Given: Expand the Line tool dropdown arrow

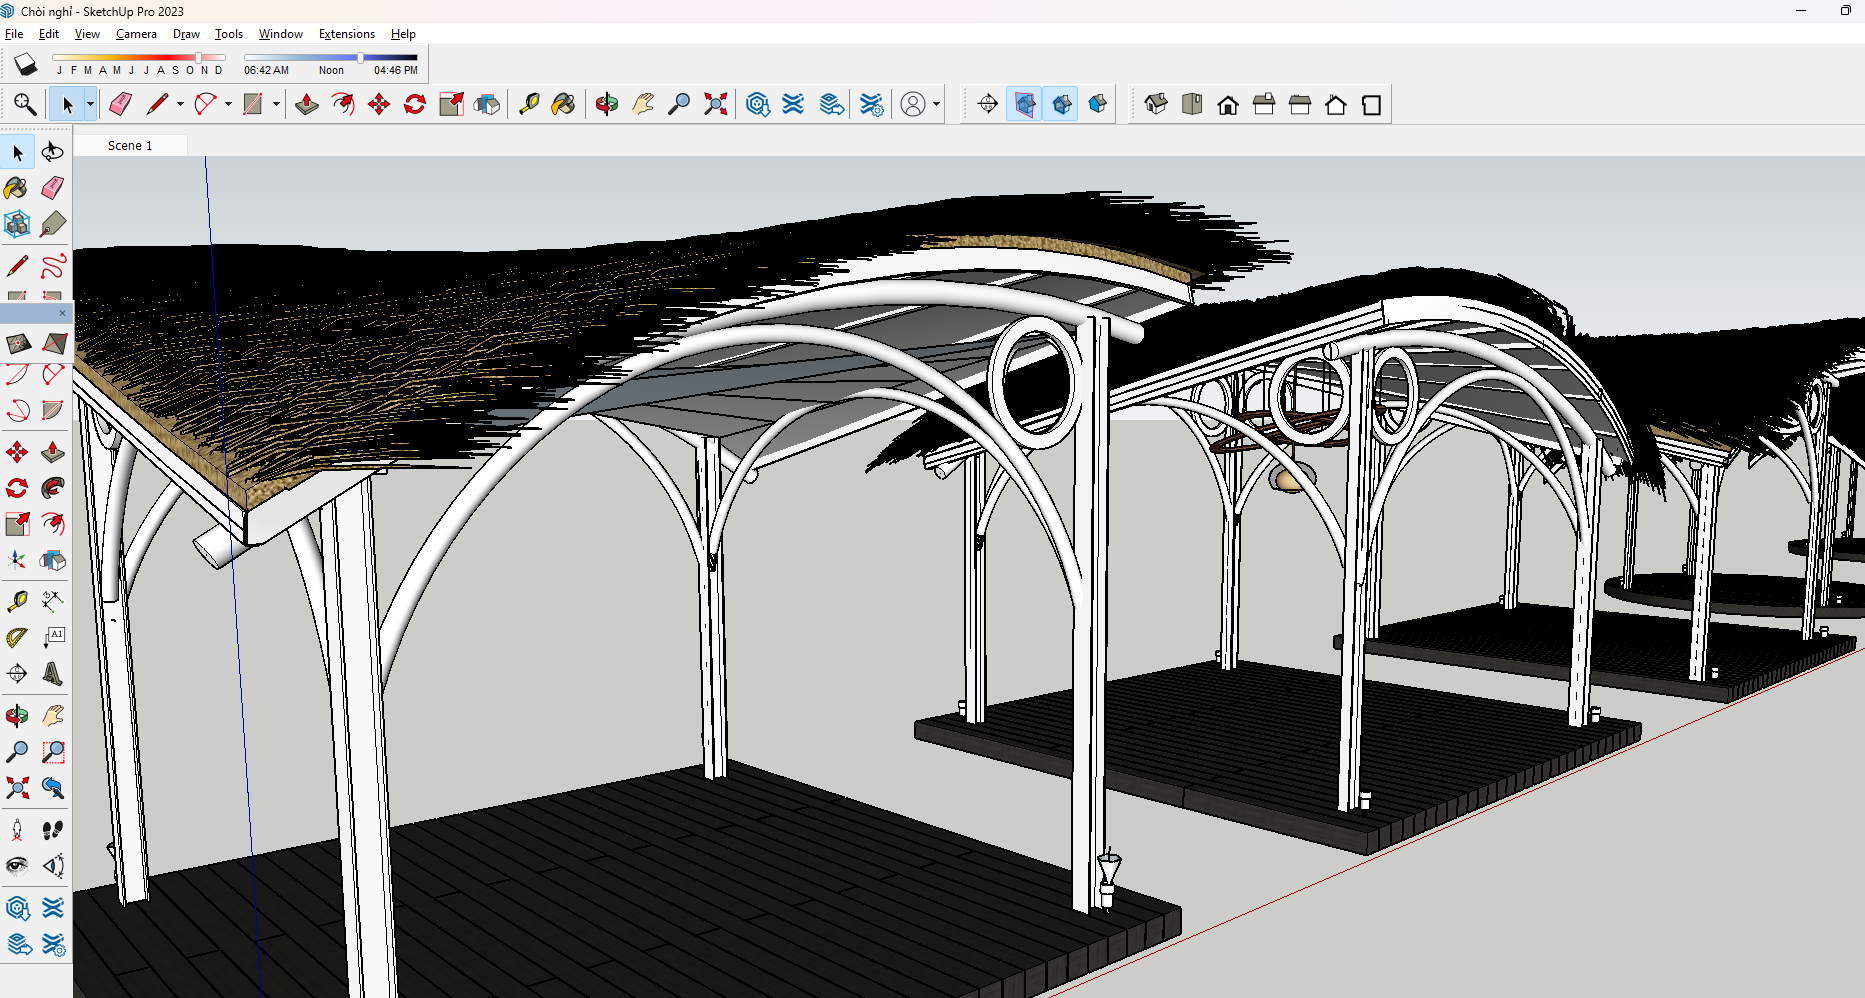Looking at the screenshot, I should tap(180, 104).
